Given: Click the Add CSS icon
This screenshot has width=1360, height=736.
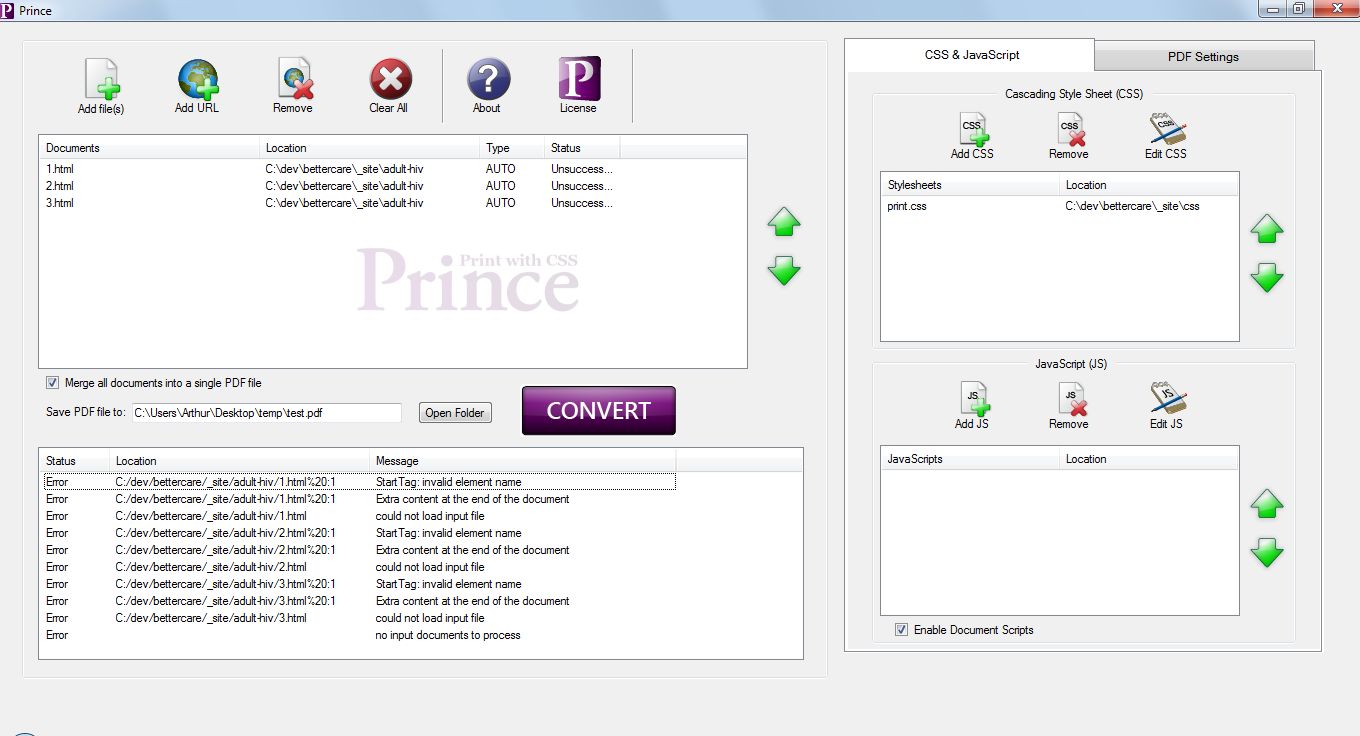Looking at the screenshot, I should [x=972, y=130].
